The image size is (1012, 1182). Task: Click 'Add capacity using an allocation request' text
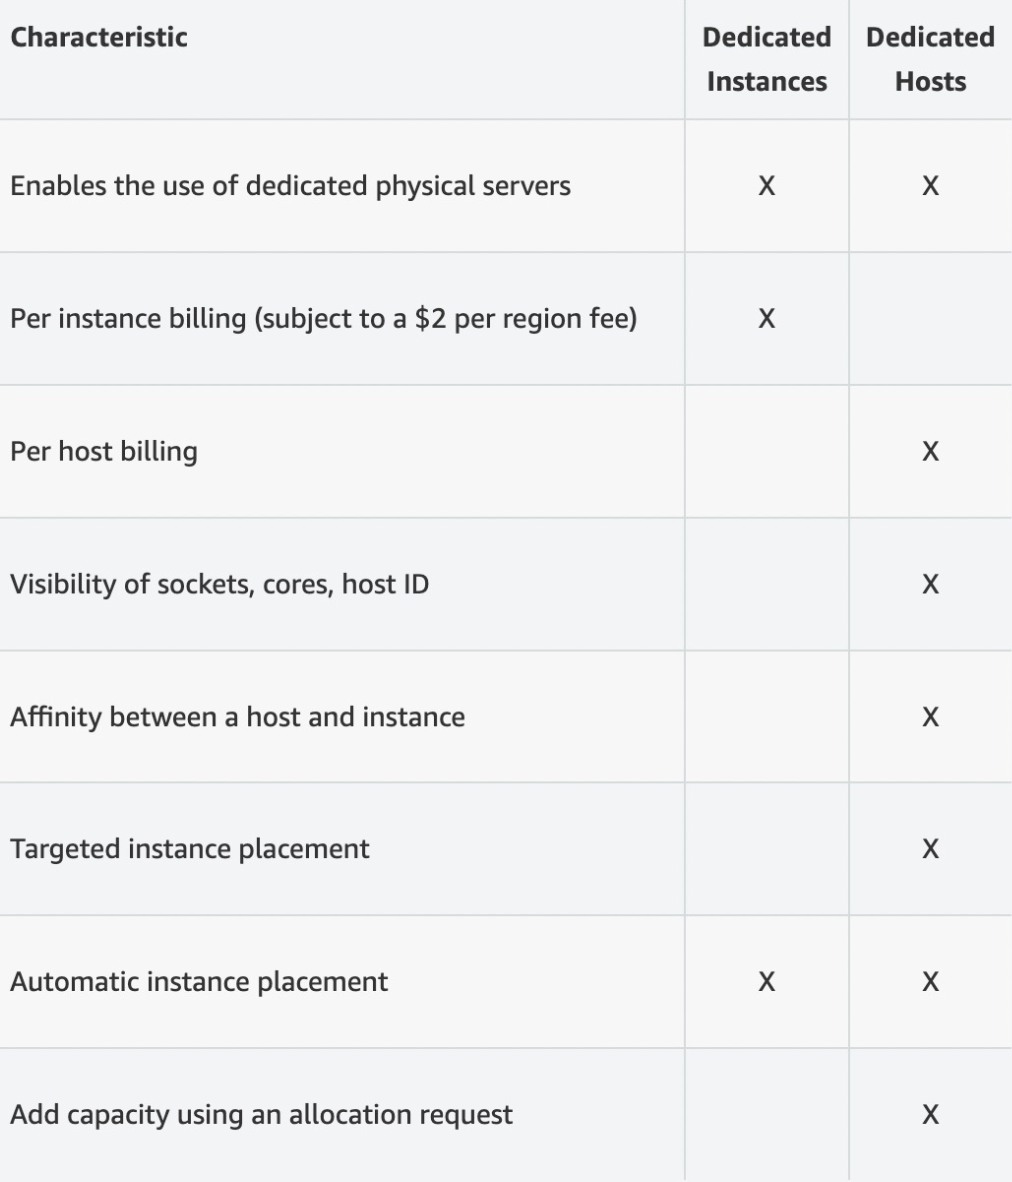point(262,1115)
